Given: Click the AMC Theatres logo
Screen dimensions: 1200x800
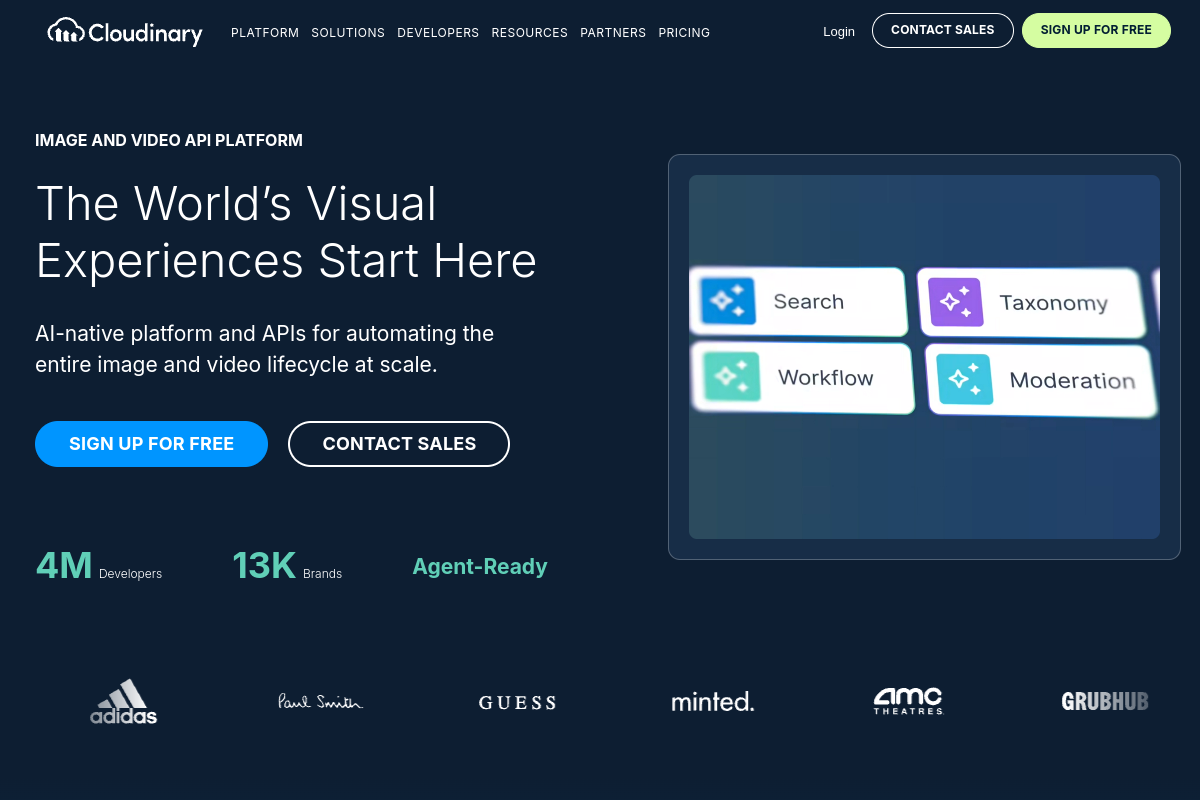Looking at the screenshot, I should (x=908, y=701).
